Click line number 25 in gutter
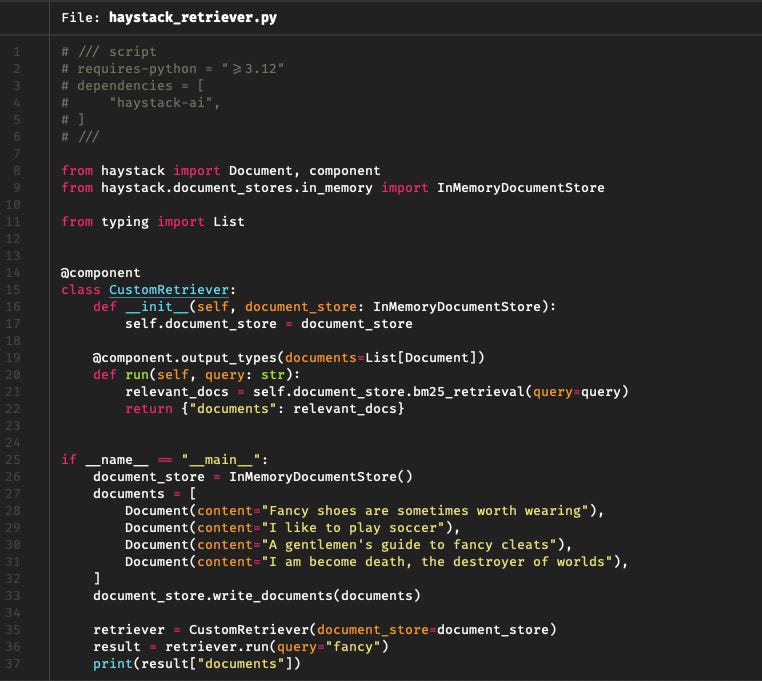 point(13,460)
